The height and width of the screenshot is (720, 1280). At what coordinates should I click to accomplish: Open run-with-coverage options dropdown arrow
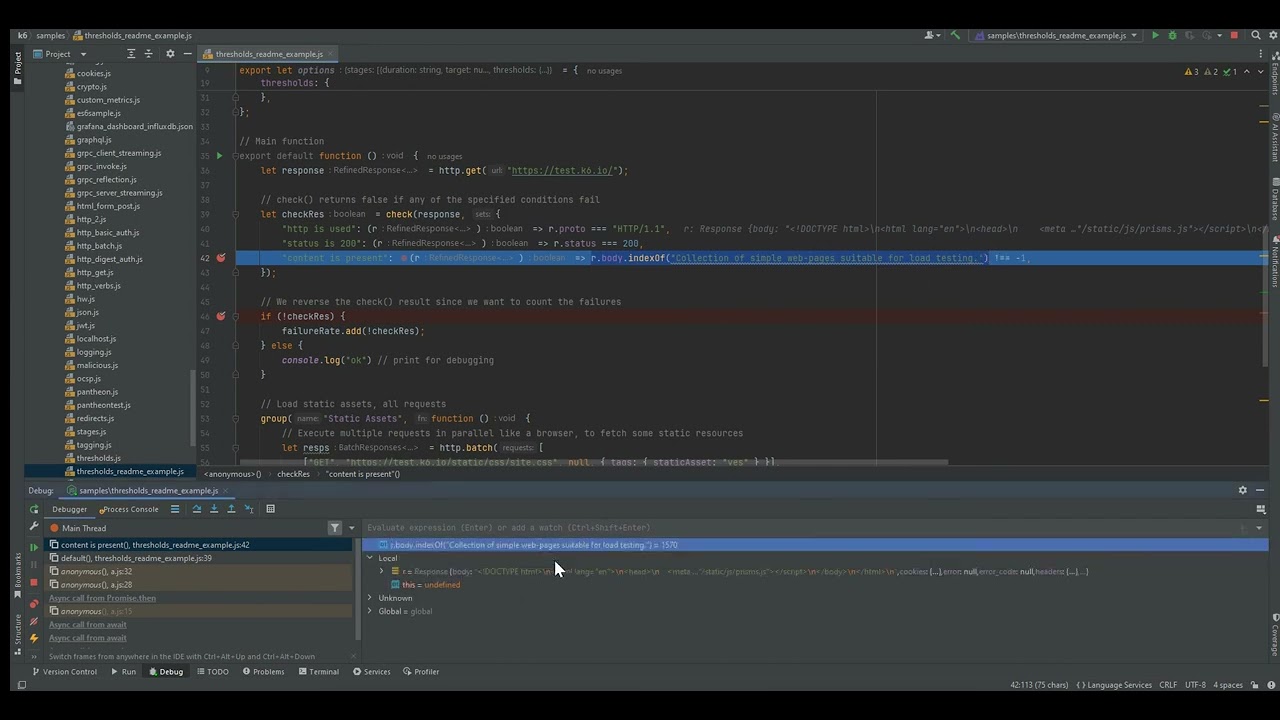pos(1219,36)
